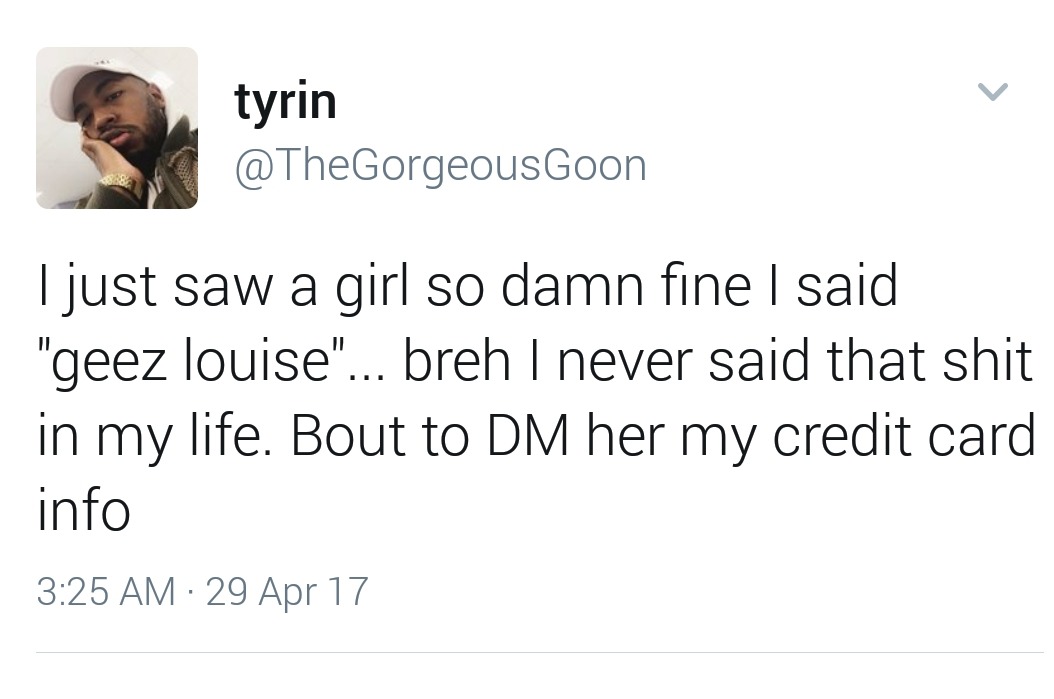Visit the @TheGorgeousGoon handle

[440, 165]
